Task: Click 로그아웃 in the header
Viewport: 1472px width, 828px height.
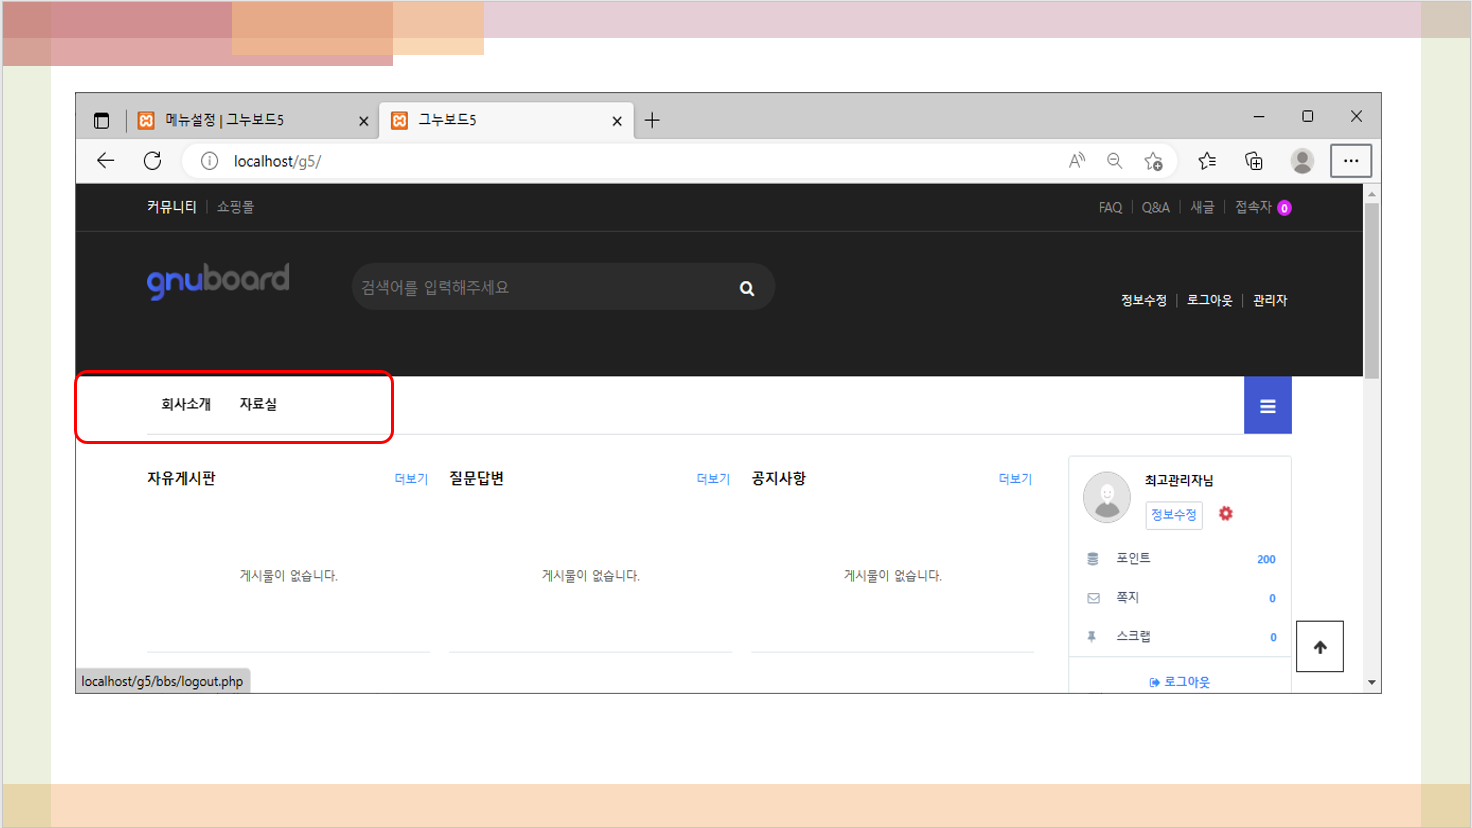Action: [x=1210, y=300]
